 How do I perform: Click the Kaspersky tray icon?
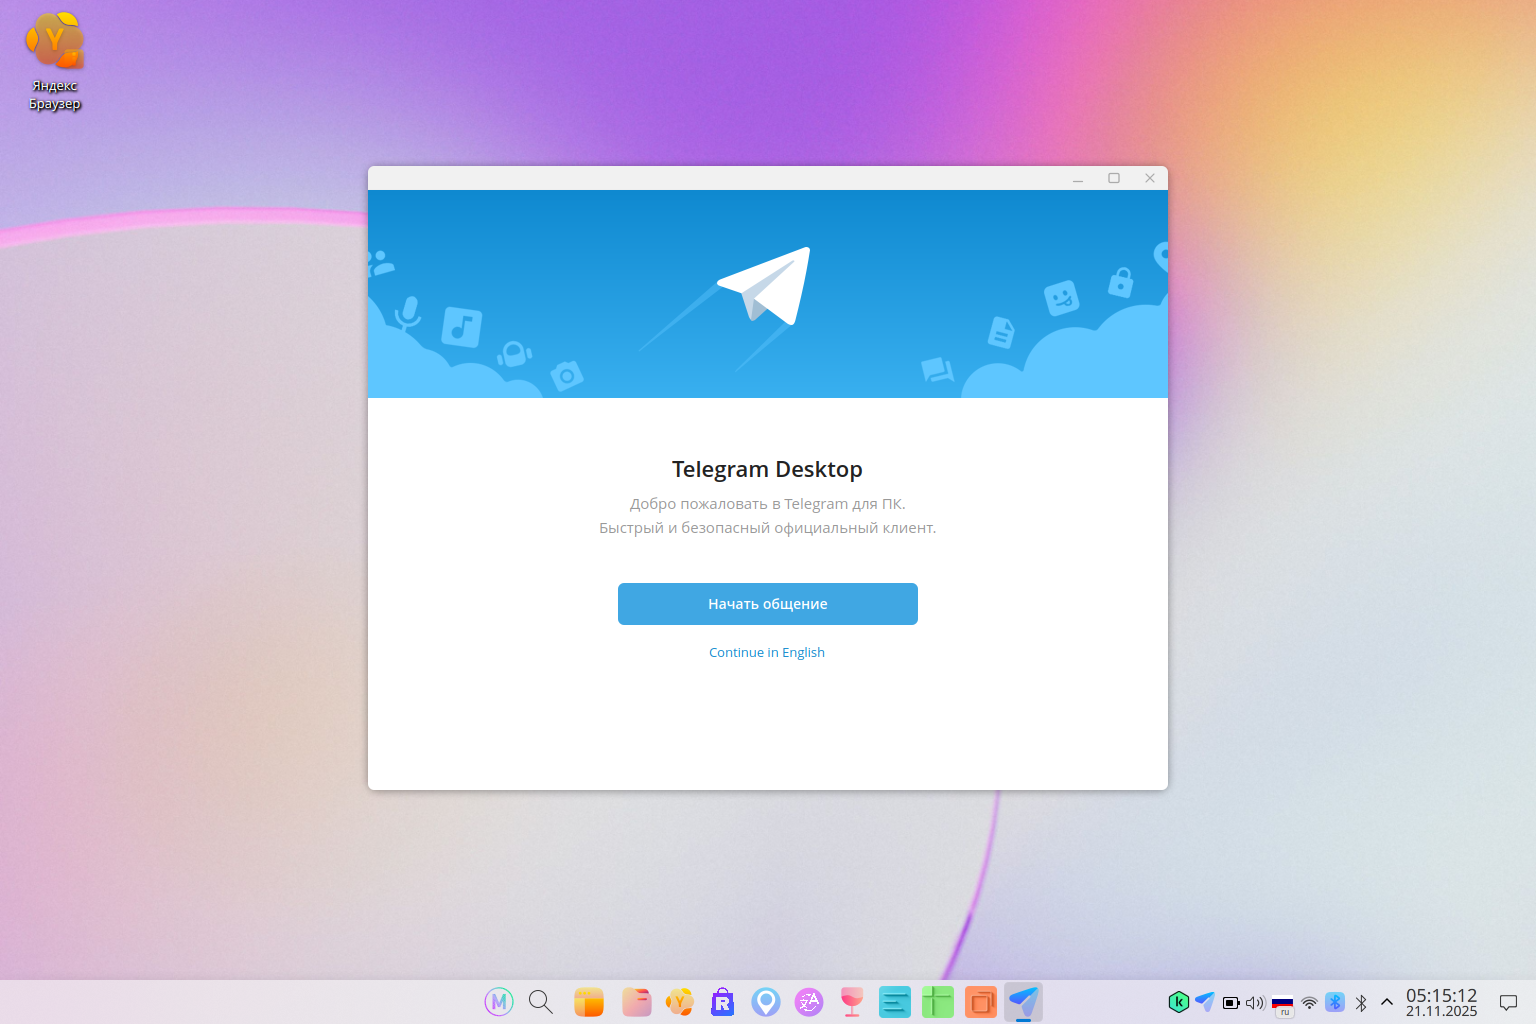pyautogui.click(x=1178, y=1002)
